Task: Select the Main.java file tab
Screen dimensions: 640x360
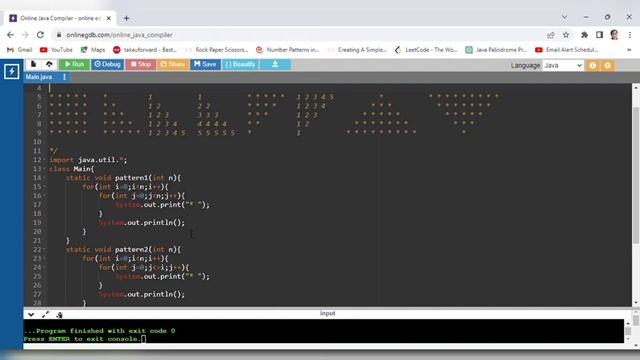Action: tap(39, 77)
